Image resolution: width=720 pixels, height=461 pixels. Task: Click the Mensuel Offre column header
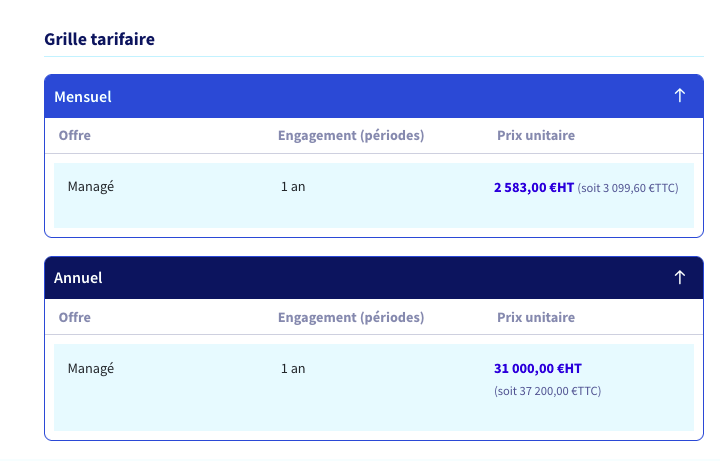[x=74, y=135]
